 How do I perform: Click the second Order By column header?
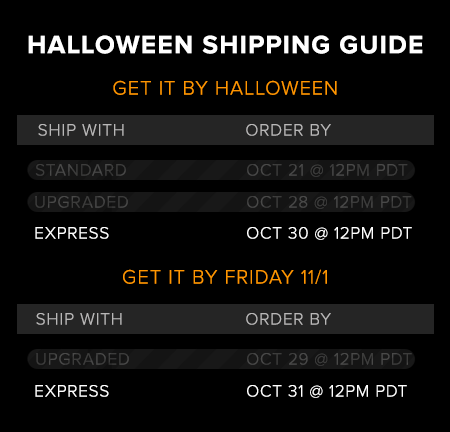(288, 319)
